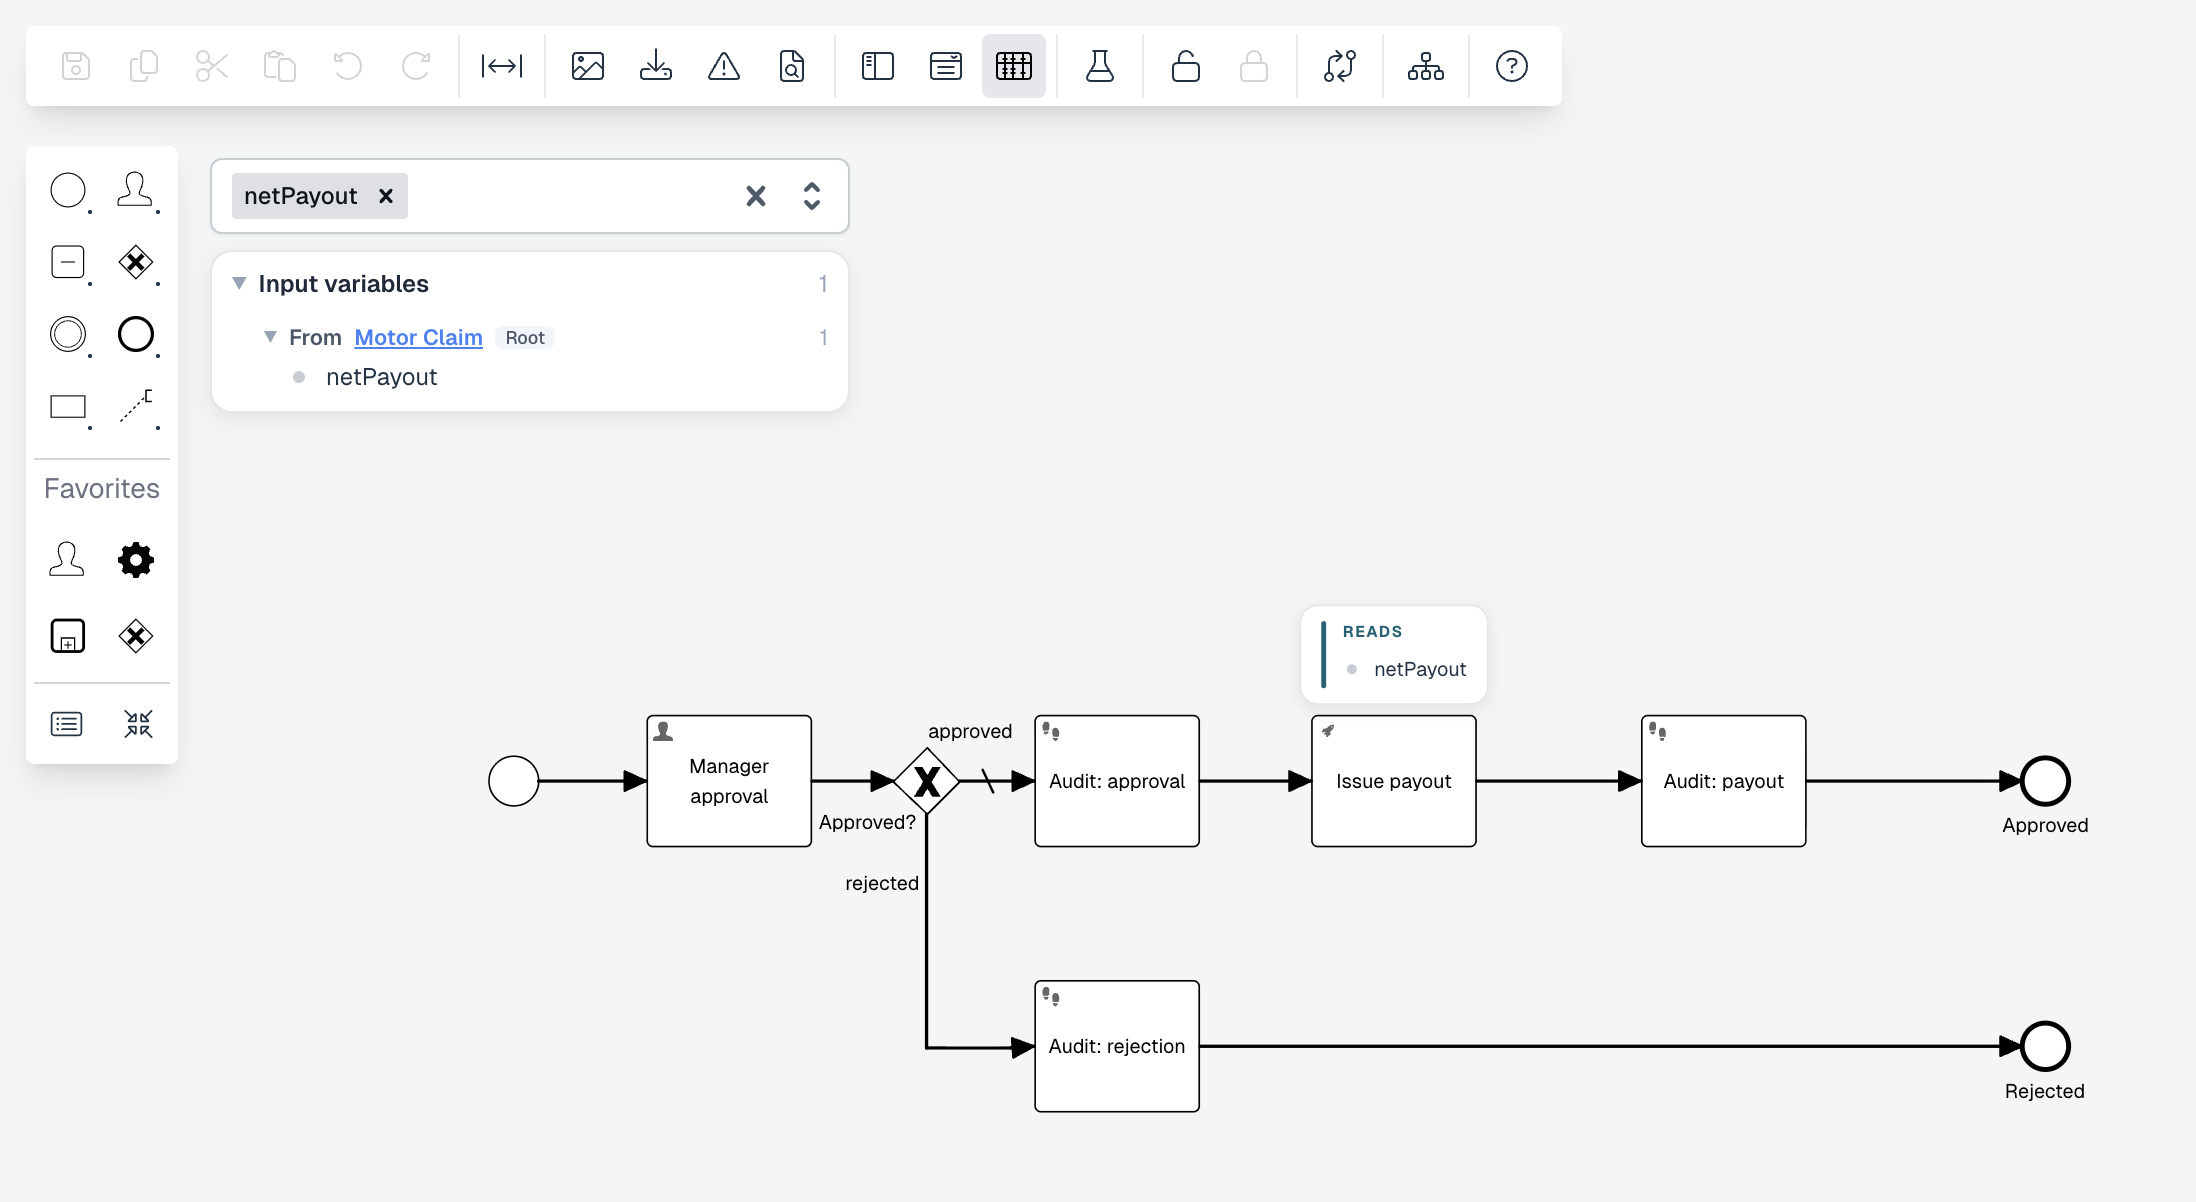Click the palette list view icon
2196x1202 pixels.
tap(67, 724)
